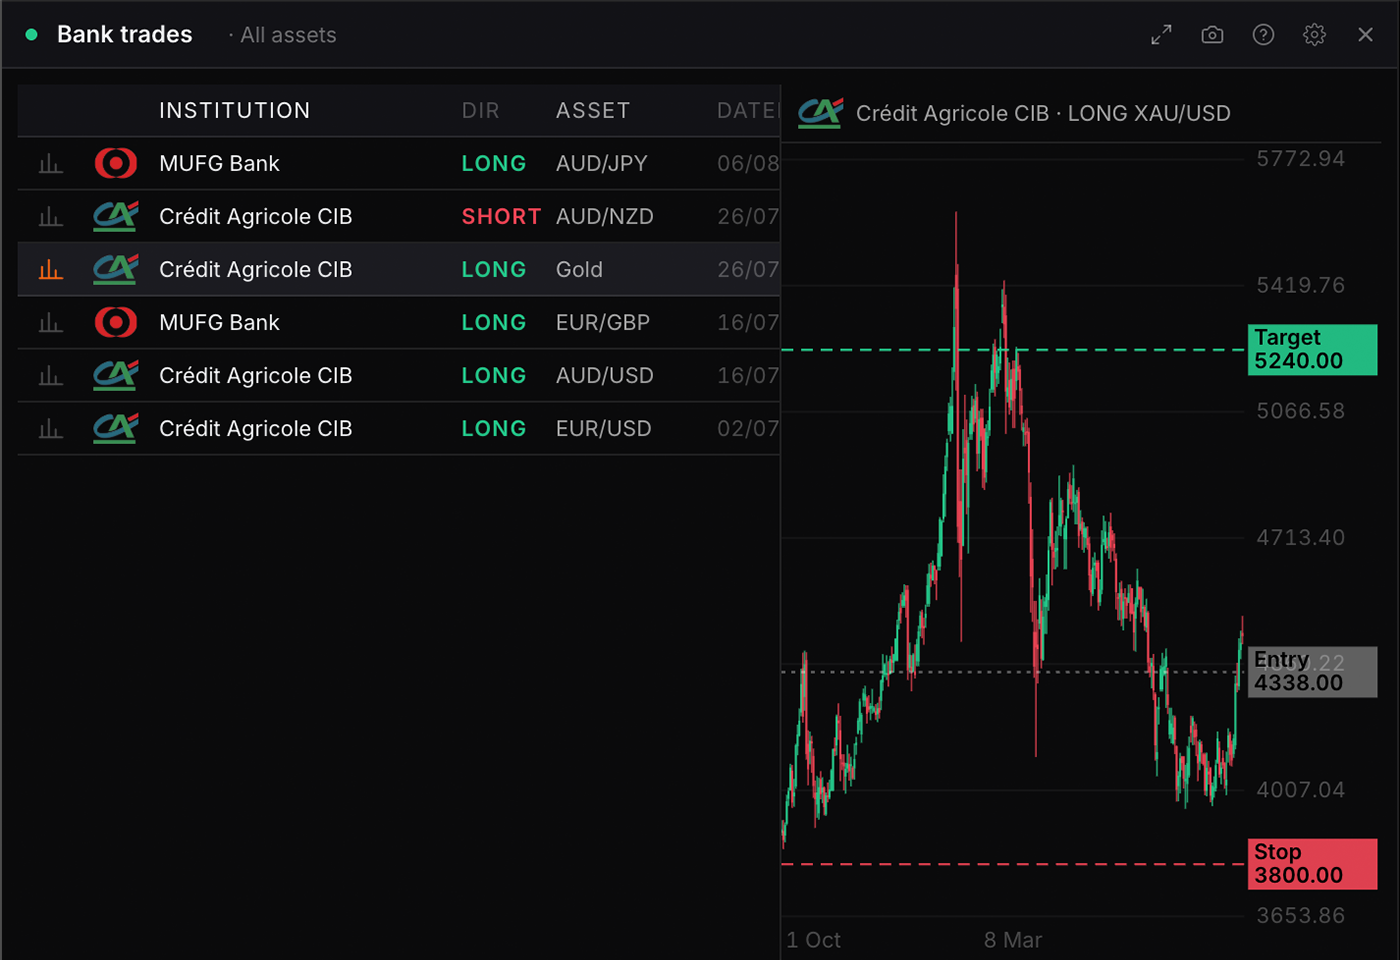The width and height of the screenshot is (1400, 960).
Task: Click the EUR/USD asset cell
Action: (x=604, y=428)
